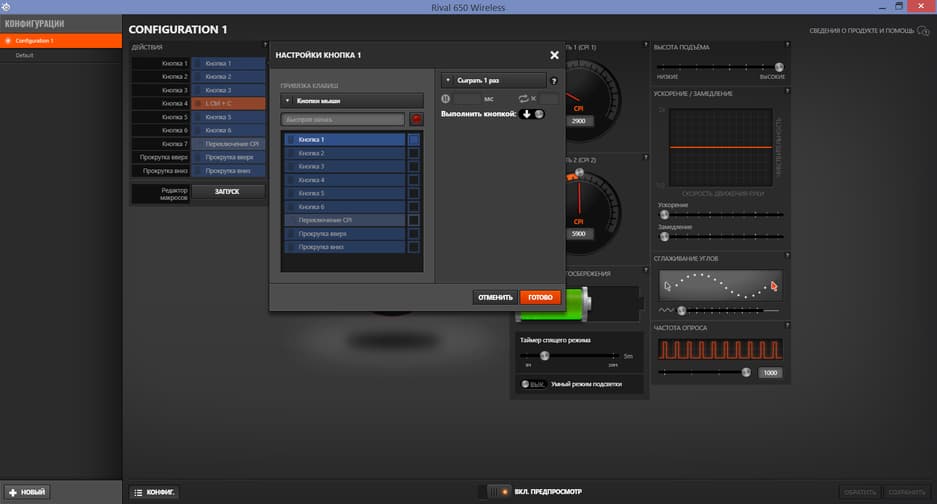Choose Кнопка 3 in the dialog list
Screen dimensions: 937x504
(x=345, y=166)
